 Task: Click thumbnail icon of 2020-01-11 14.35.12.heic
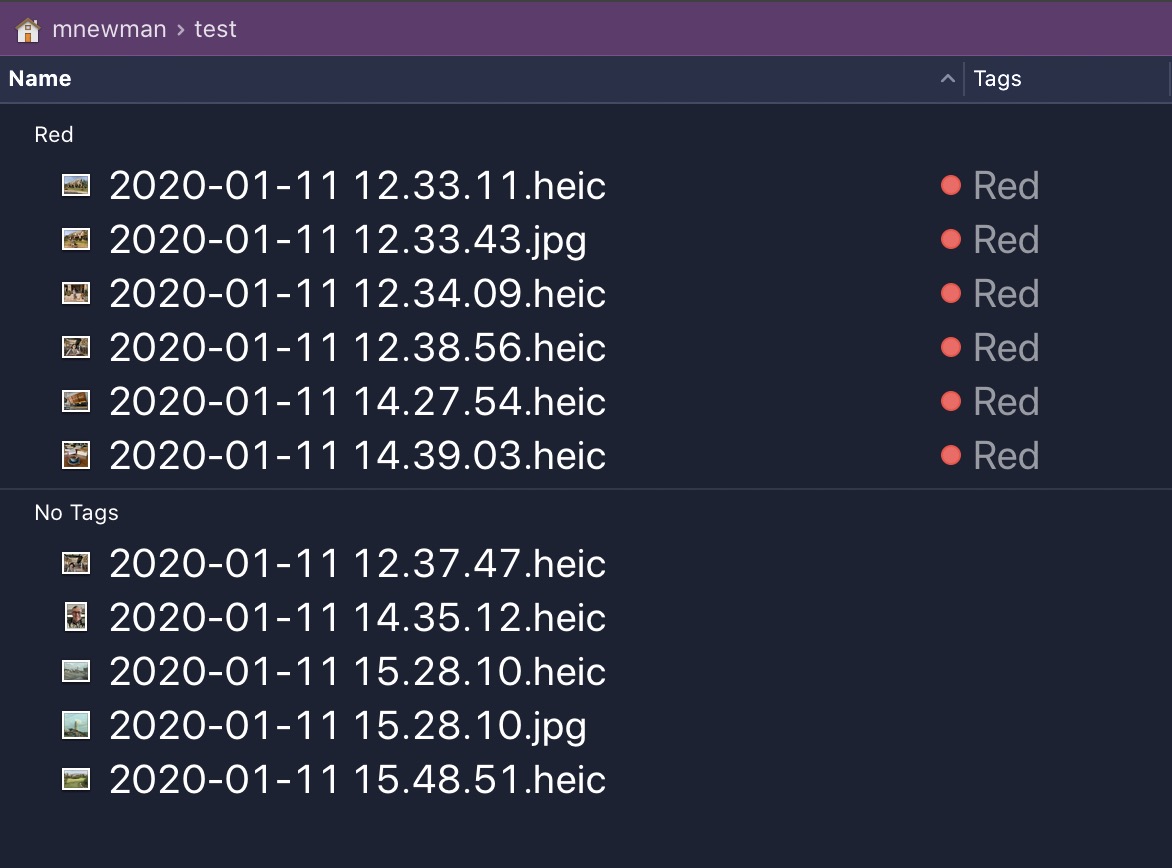click(76, 618)
